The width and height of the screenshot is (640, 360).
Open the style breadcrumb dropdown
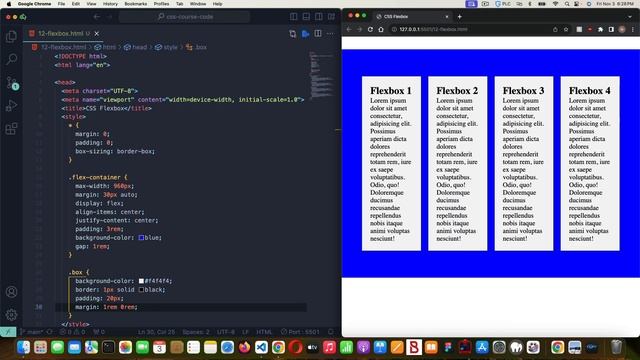pos(166,47)
